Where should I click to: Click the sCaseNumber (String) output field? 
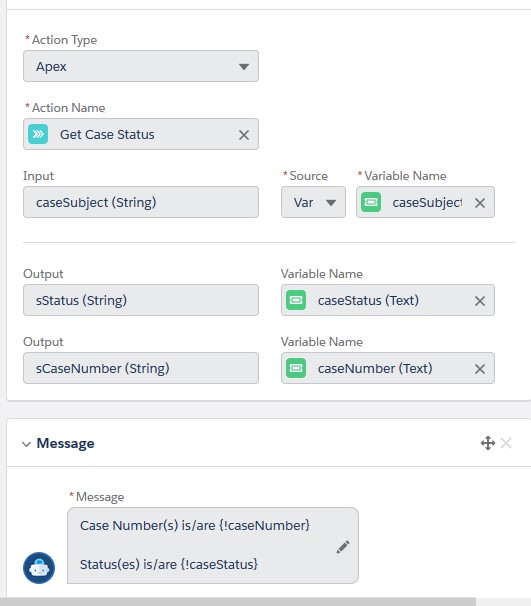(141, 368)
